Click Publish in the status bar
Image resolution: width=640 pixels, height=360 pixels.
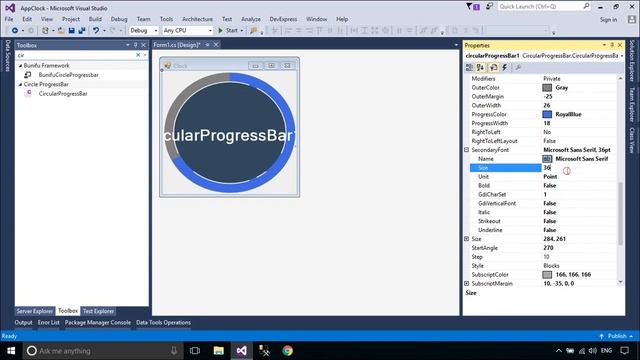click(617, 336)
